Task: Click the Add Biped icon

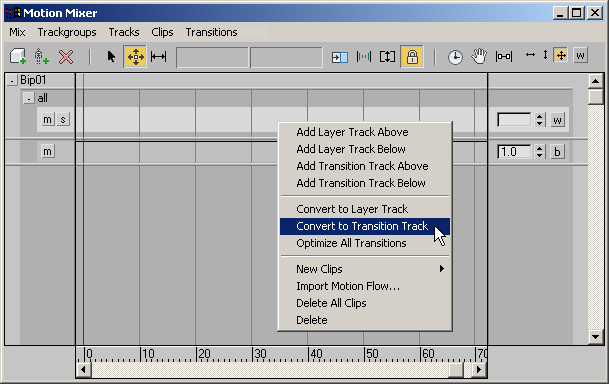Action: (x=42, y=57)
